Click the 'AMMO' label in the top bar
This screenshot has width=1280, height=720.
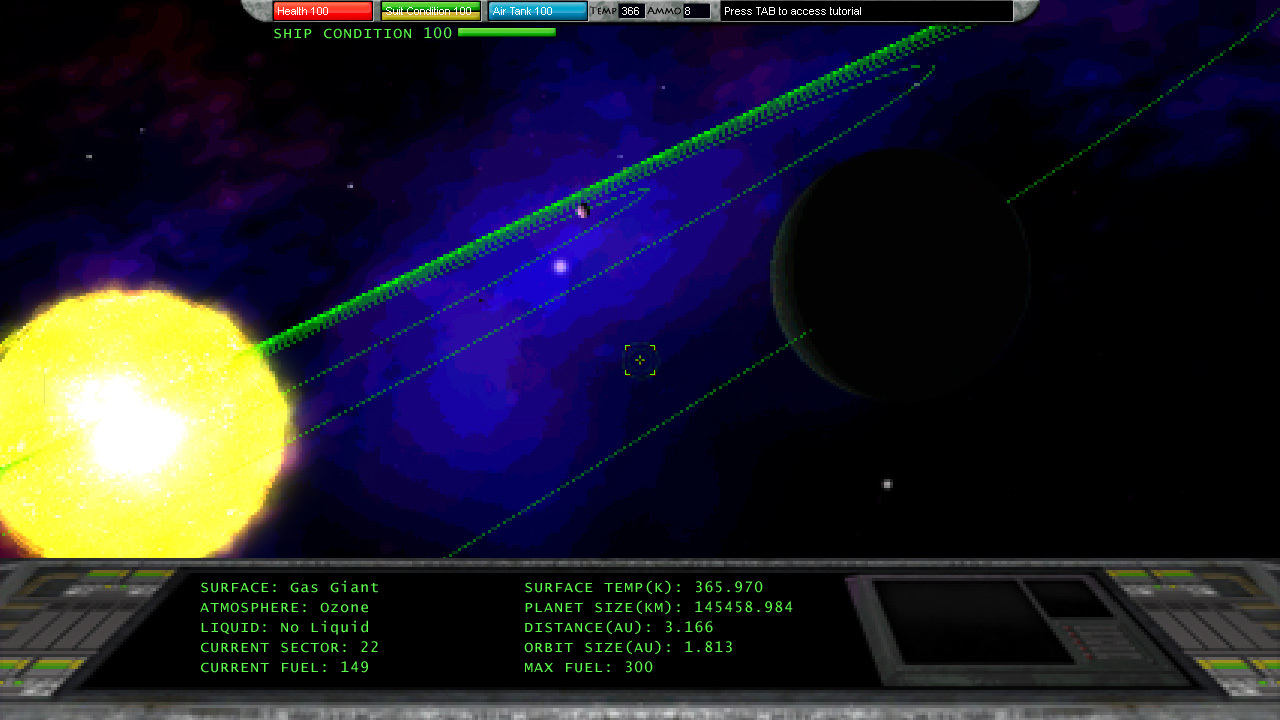pyautogui.click(x=664, y=11)
